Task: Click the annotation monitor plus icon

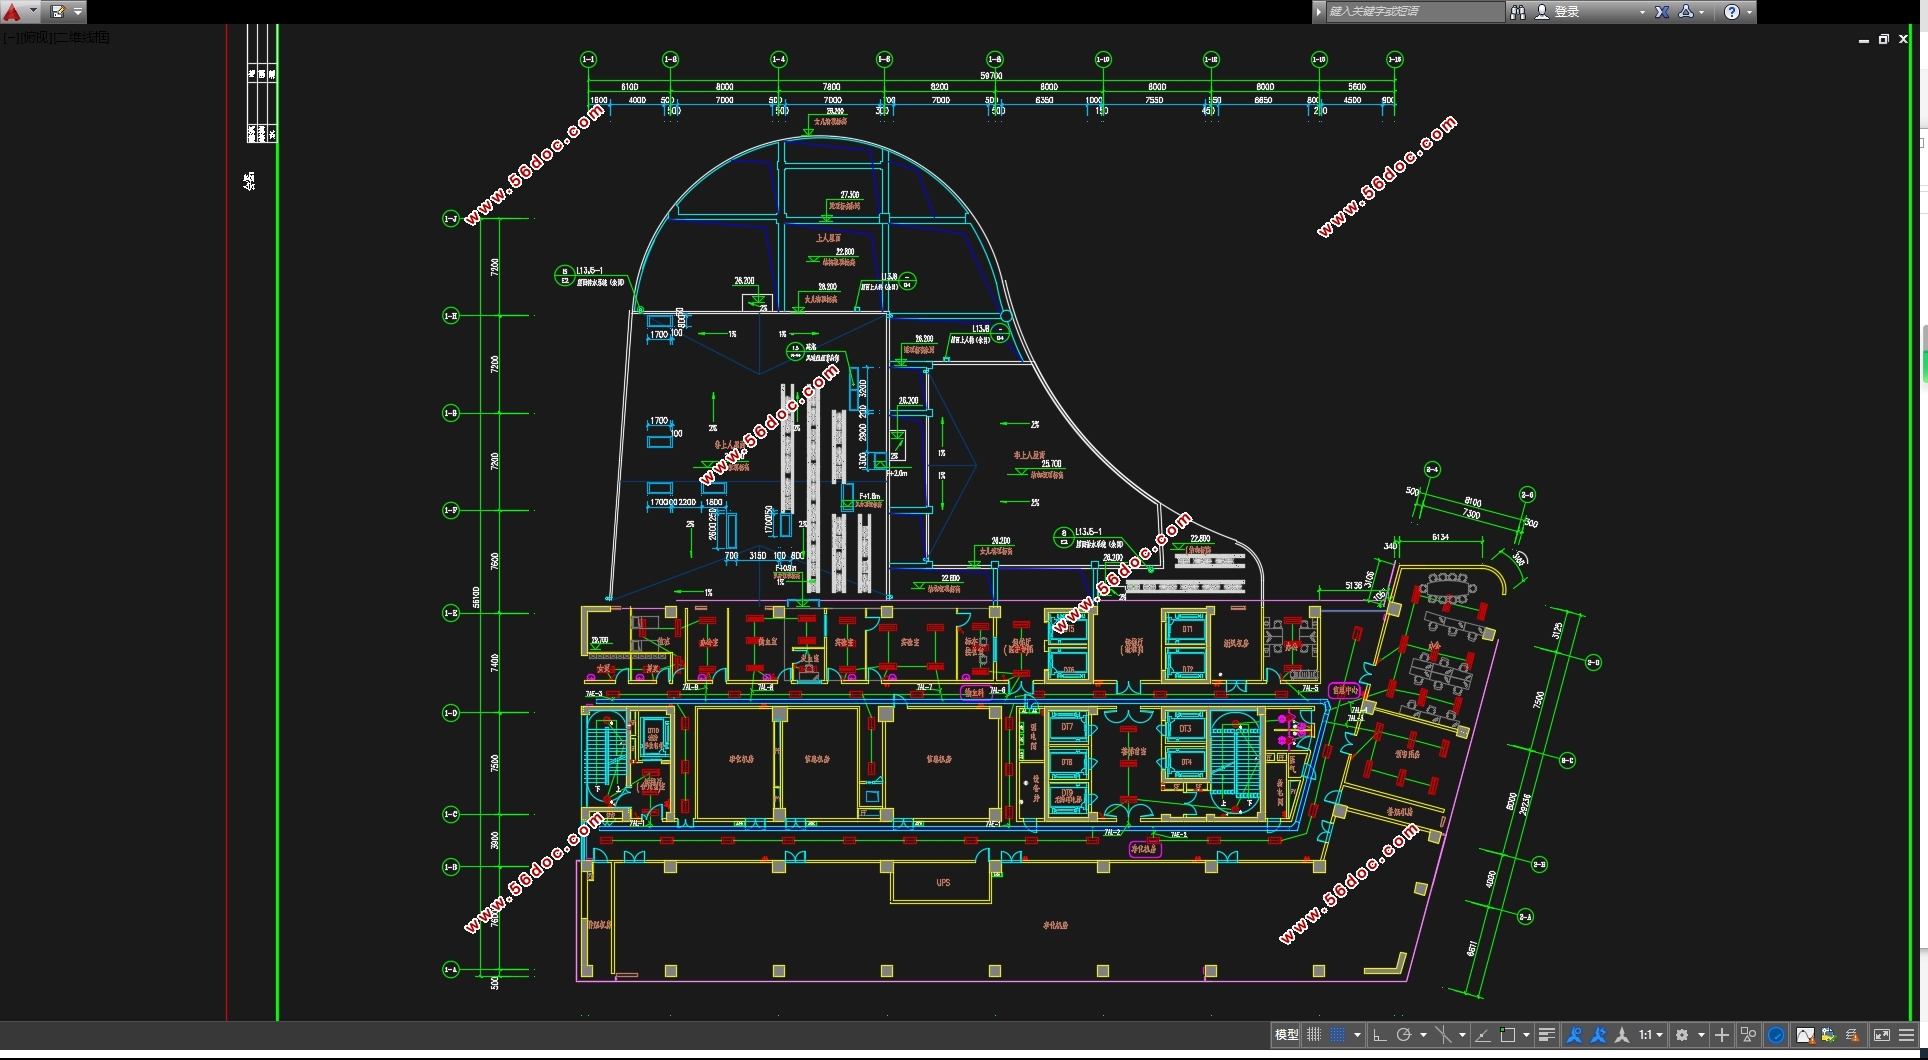Action: [x=1721, y=1035]
